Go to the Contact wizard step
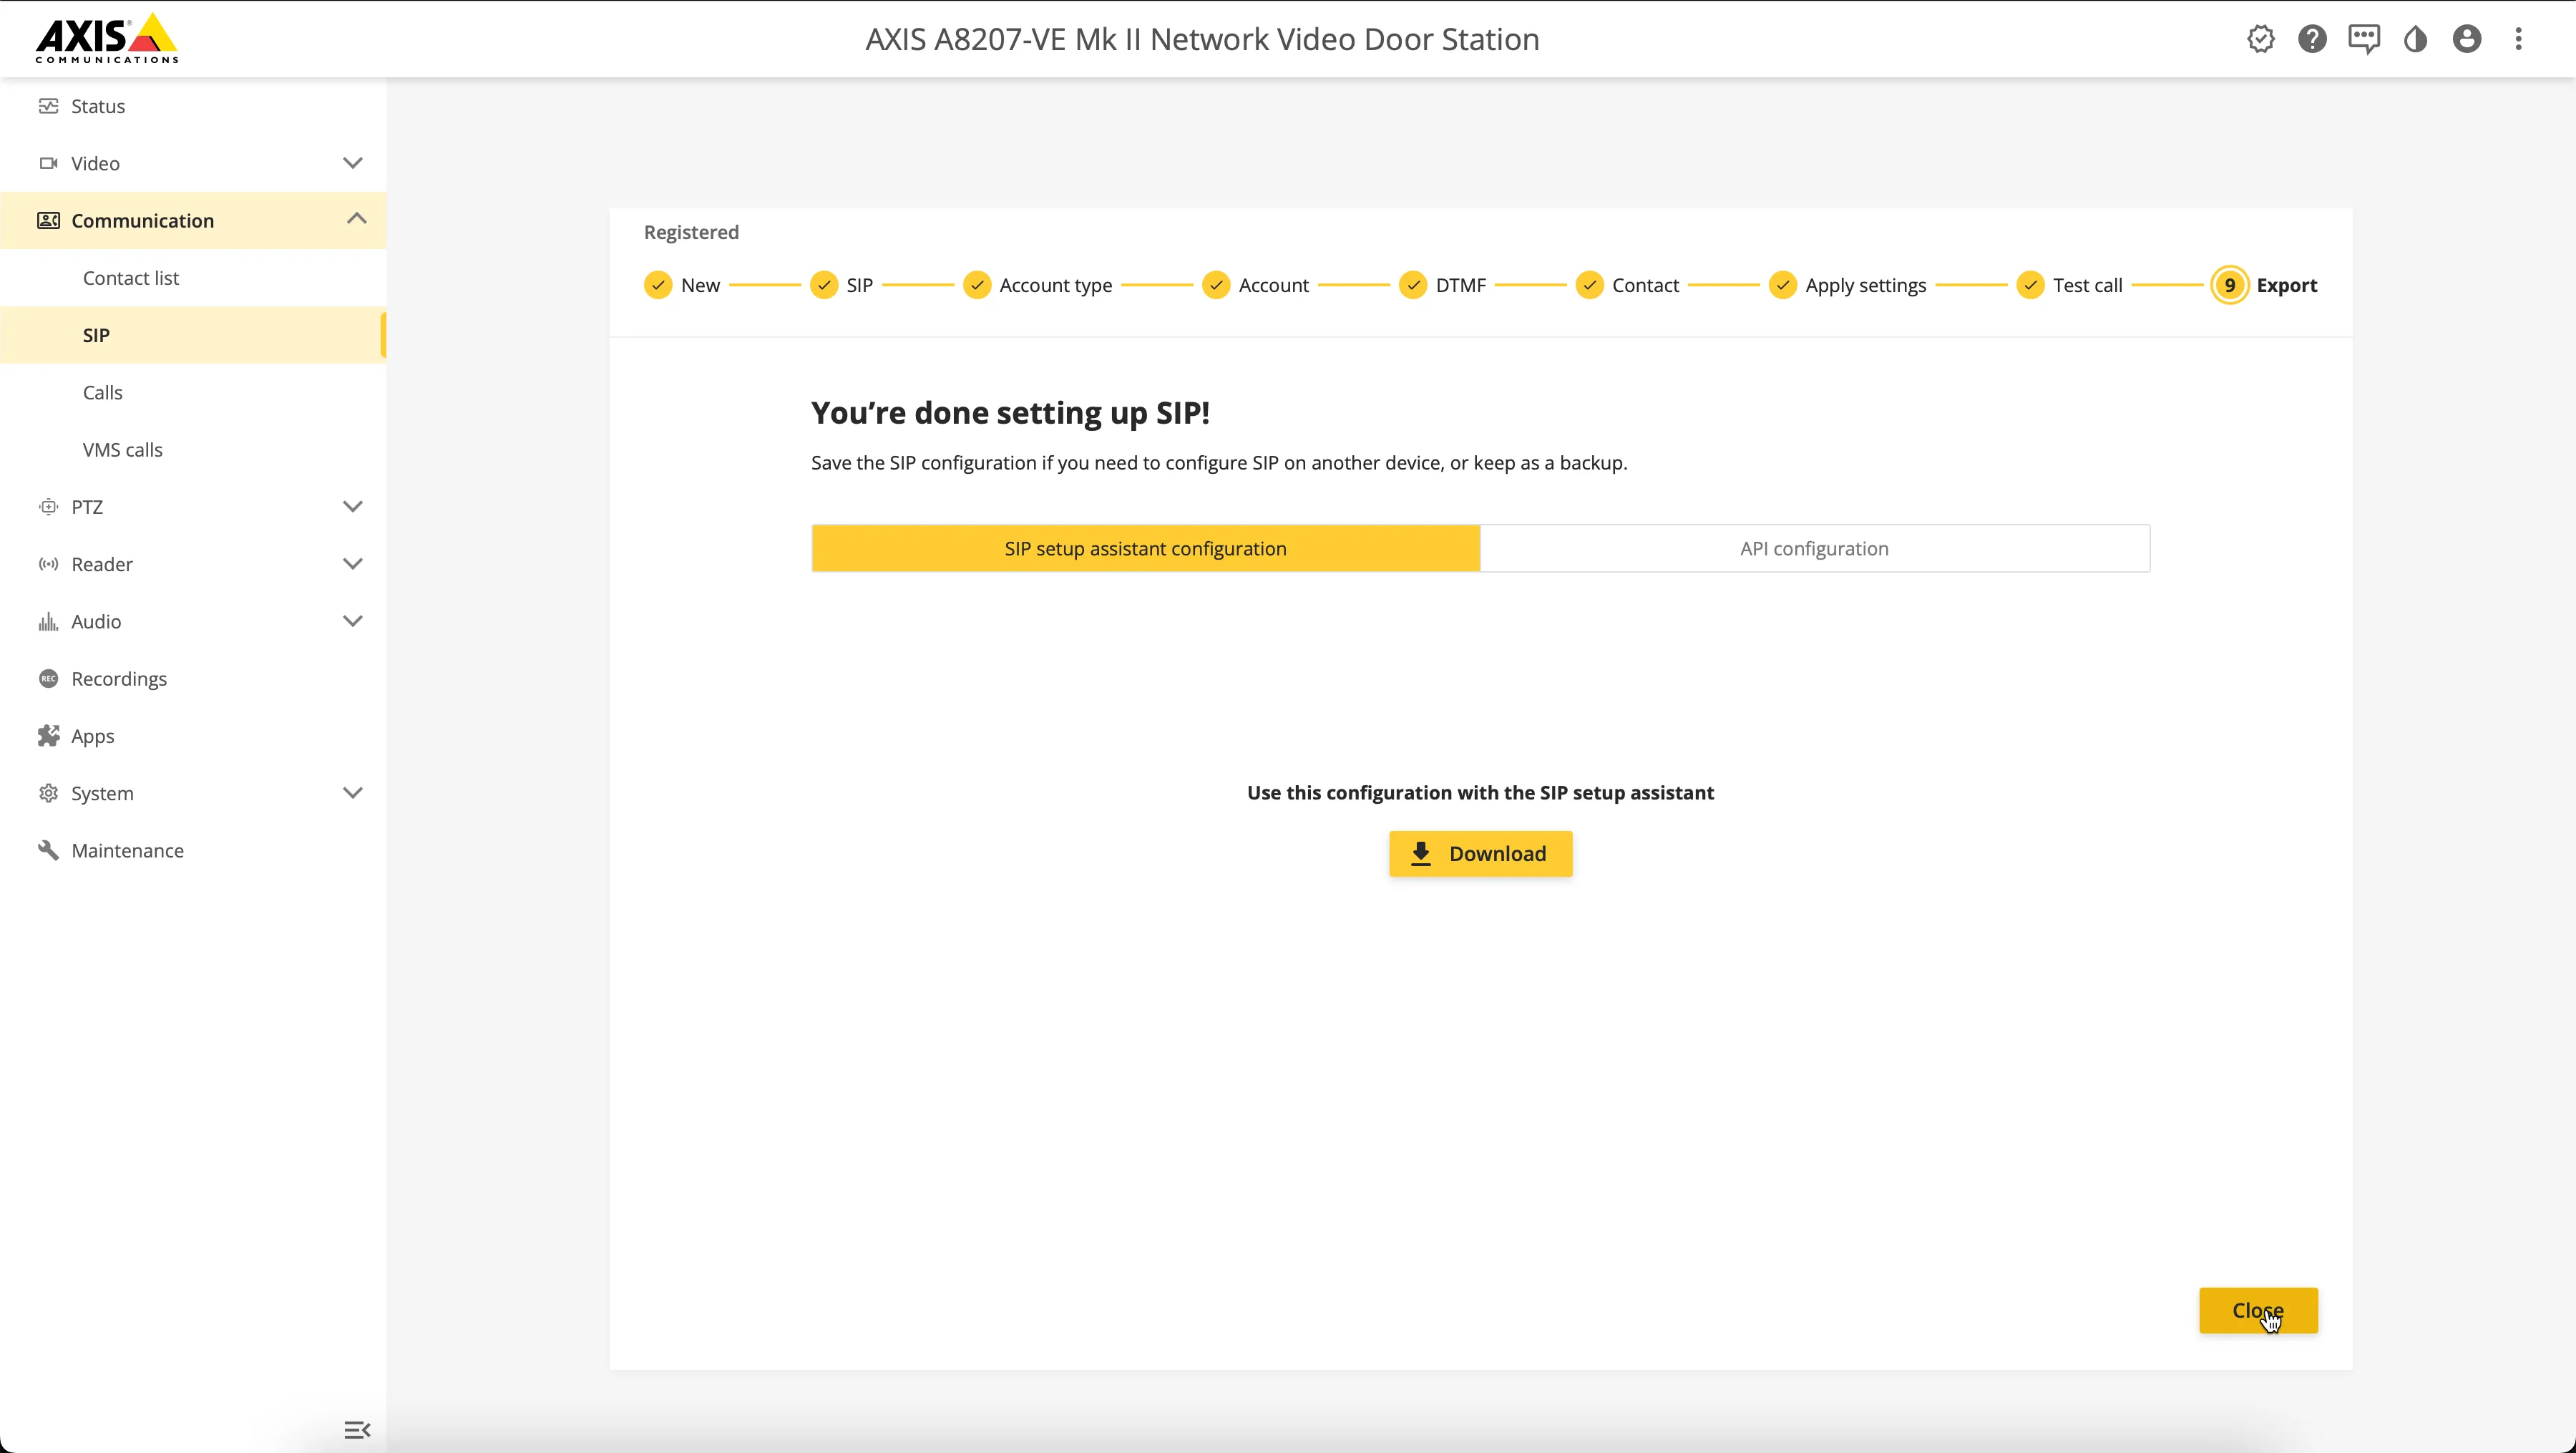Viewport: 2576px width, 1453px height. click(x=1628, y=285)
